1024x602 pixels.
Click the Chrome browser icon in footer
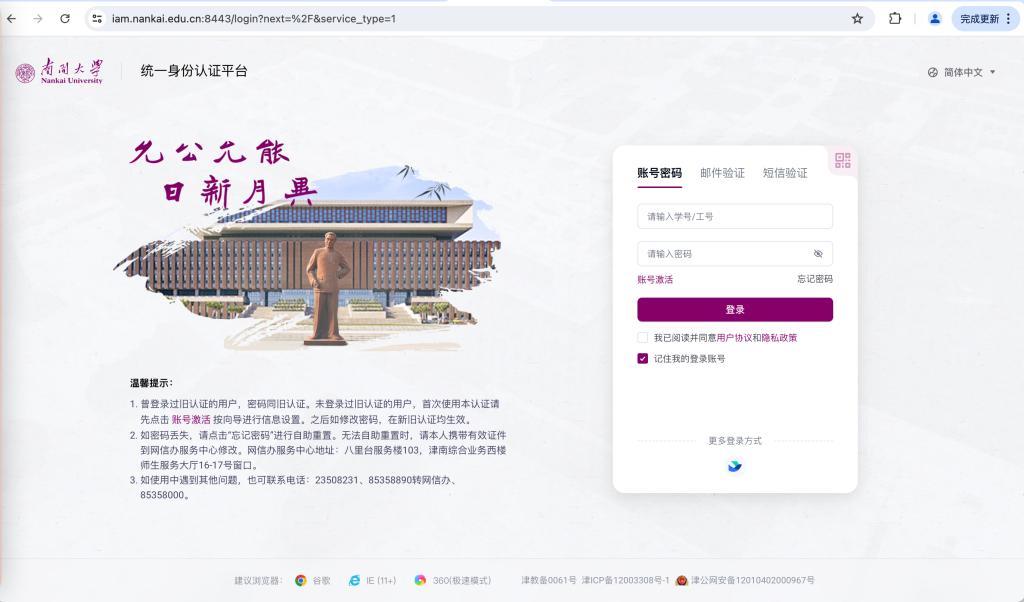[x=300, y=580]
